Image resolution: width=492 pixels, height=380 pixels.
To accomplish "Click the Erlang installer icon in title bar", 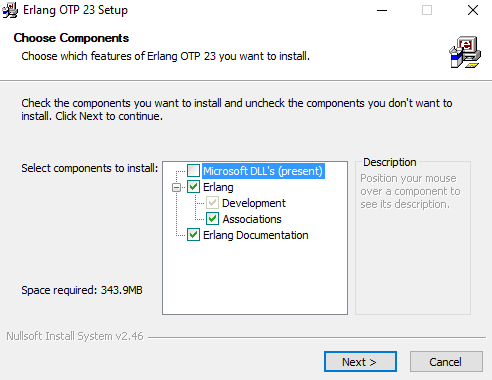I will [x=10, y=10].
